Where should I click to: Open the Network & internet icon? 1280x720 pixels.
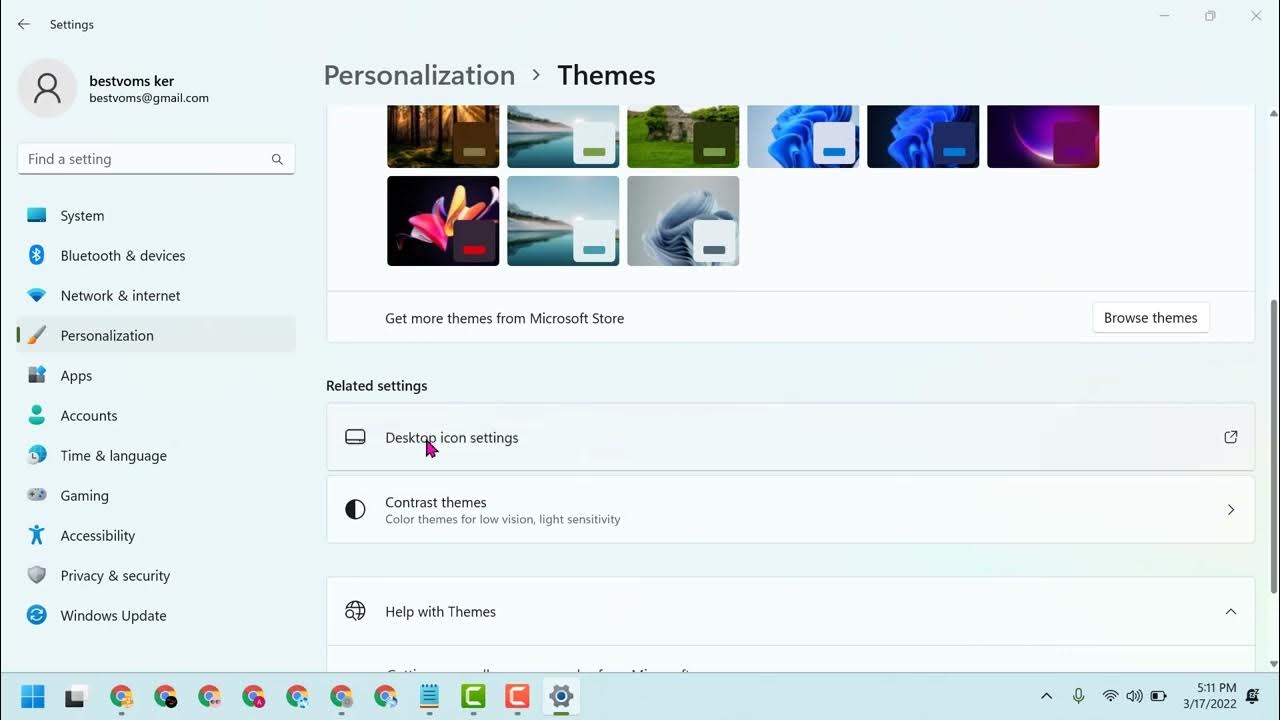coord(37,295)
